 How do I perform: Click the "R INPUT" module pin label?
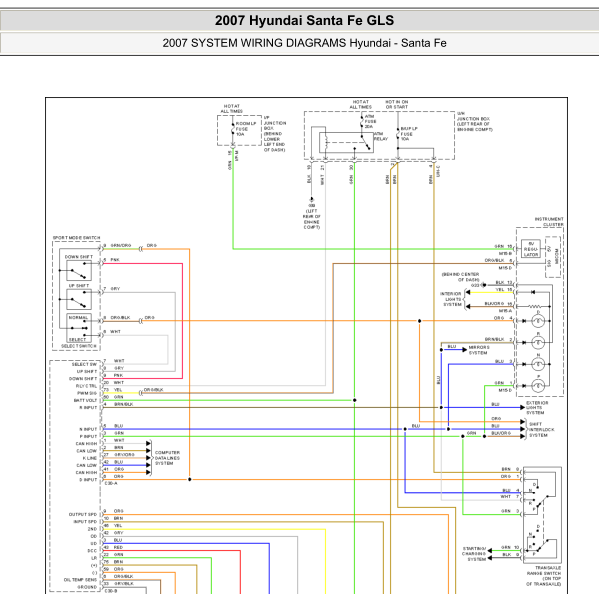(x=88, y=408)
